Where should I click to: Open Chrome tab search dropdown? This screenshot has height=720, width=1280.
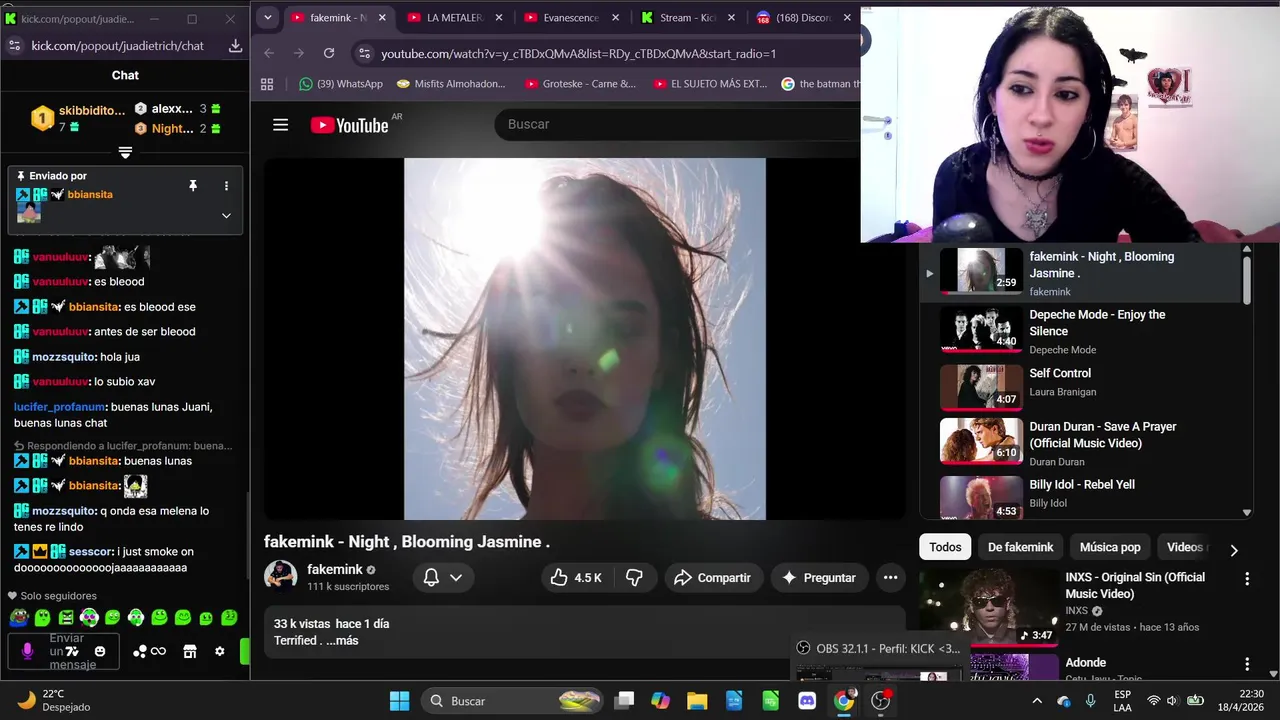(267, 18)
